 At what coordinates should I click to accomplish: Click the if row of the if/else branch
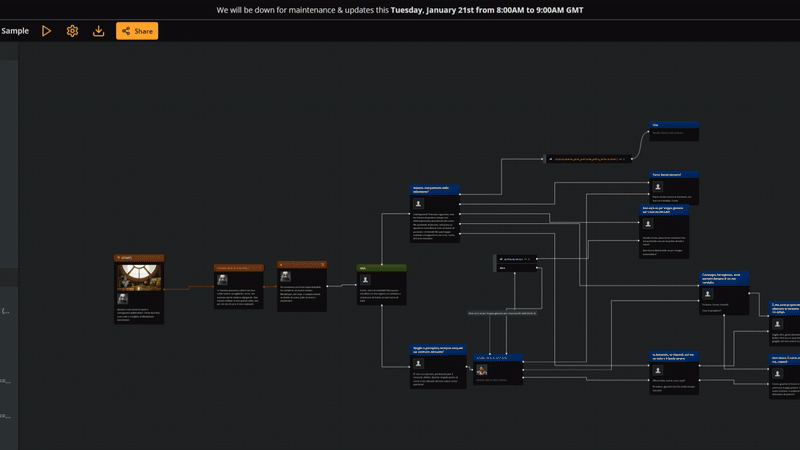pos(516,259)
